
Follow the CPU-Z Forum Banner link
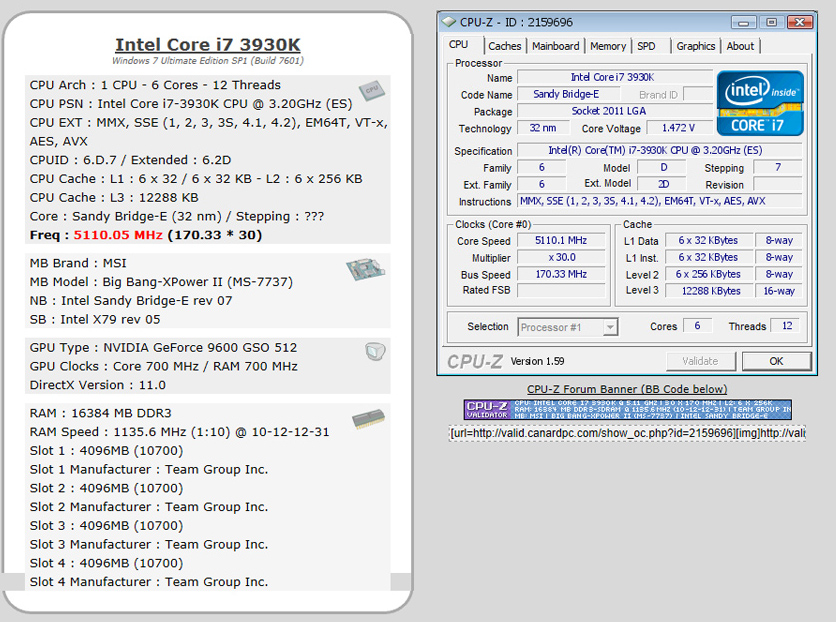click(627, 389)
